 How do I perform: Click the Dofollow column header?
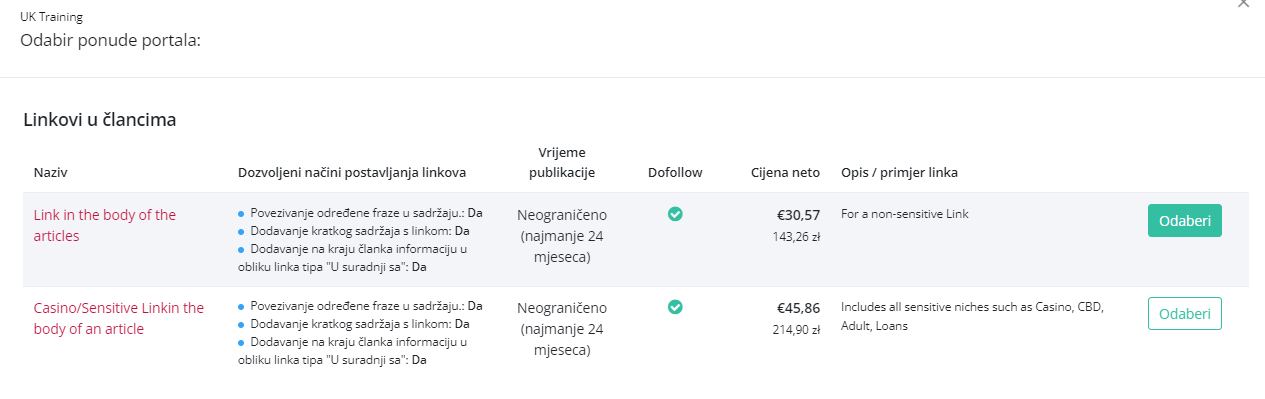pyautogui.click(x=675, y=172)
